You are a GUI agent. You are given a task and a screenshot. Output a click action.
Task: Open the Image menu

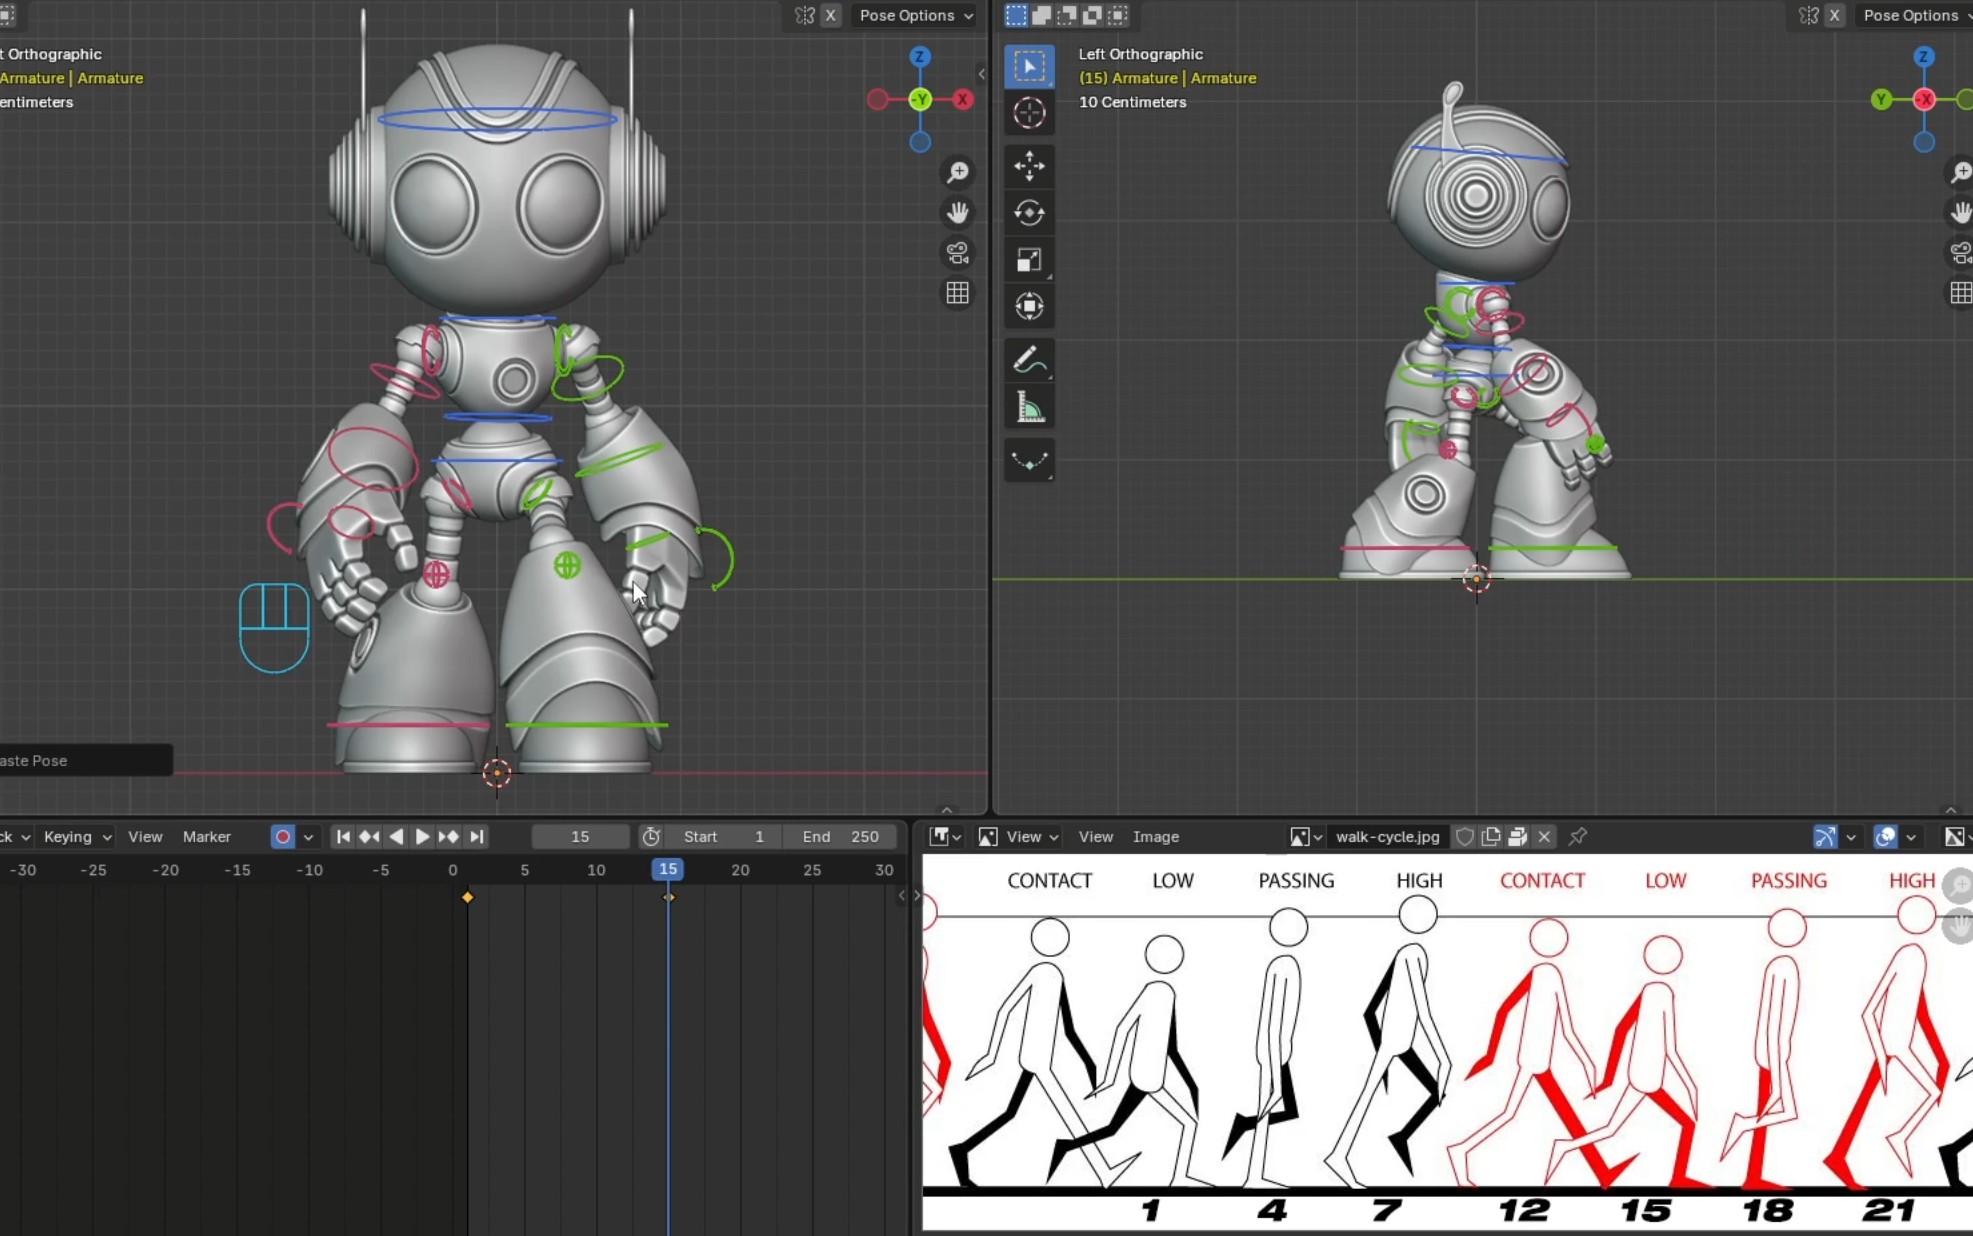point(1155,837)
